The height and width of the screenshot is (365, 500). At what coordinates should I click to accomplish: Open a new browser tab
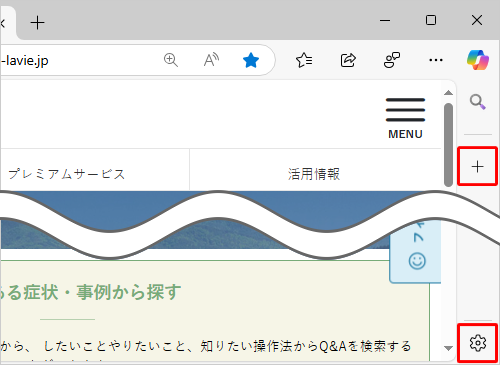click(x=37, y=23)
